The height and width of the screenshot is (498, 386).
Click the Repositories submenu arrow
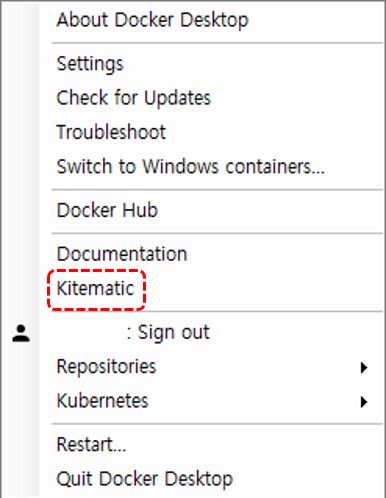364,368
